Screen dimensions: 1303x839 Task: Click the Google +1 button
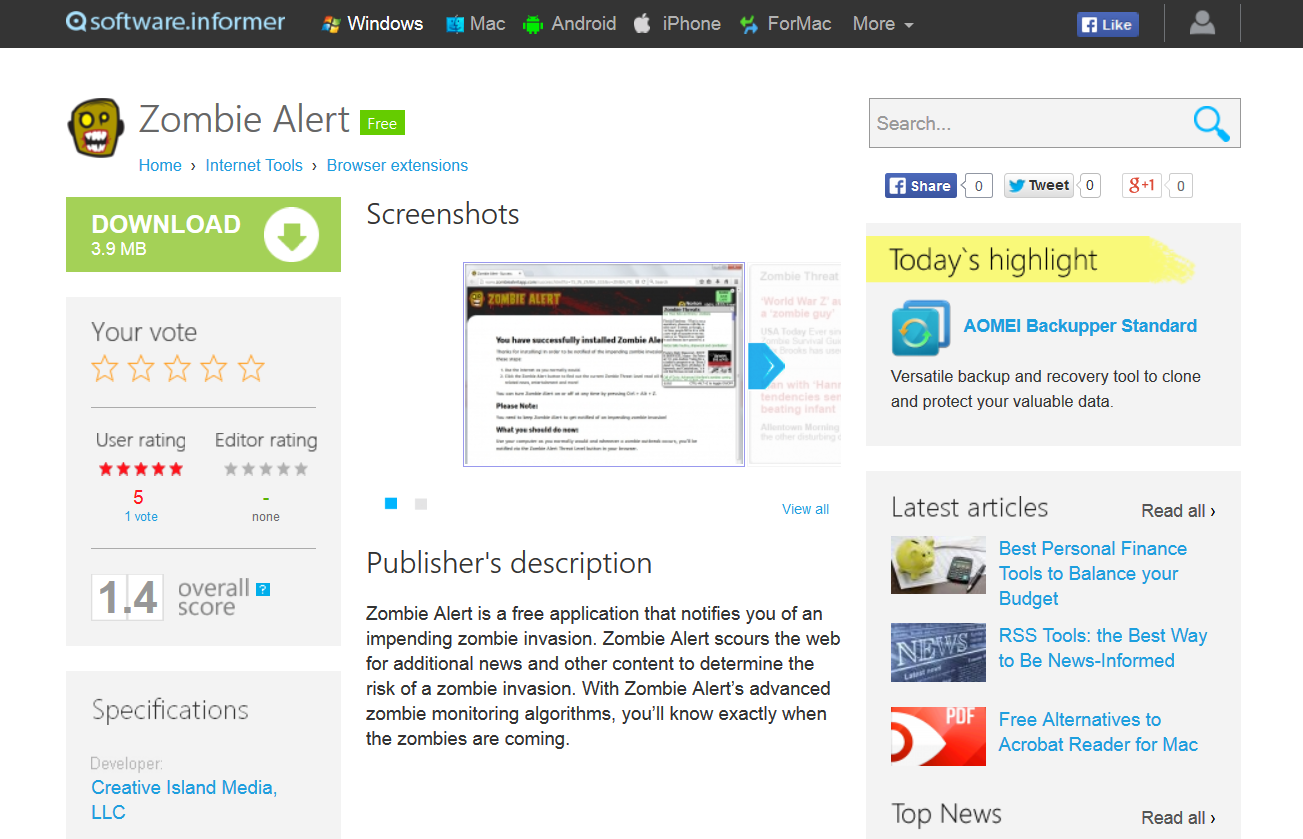pyautogui.click(x=1141, y=185)
